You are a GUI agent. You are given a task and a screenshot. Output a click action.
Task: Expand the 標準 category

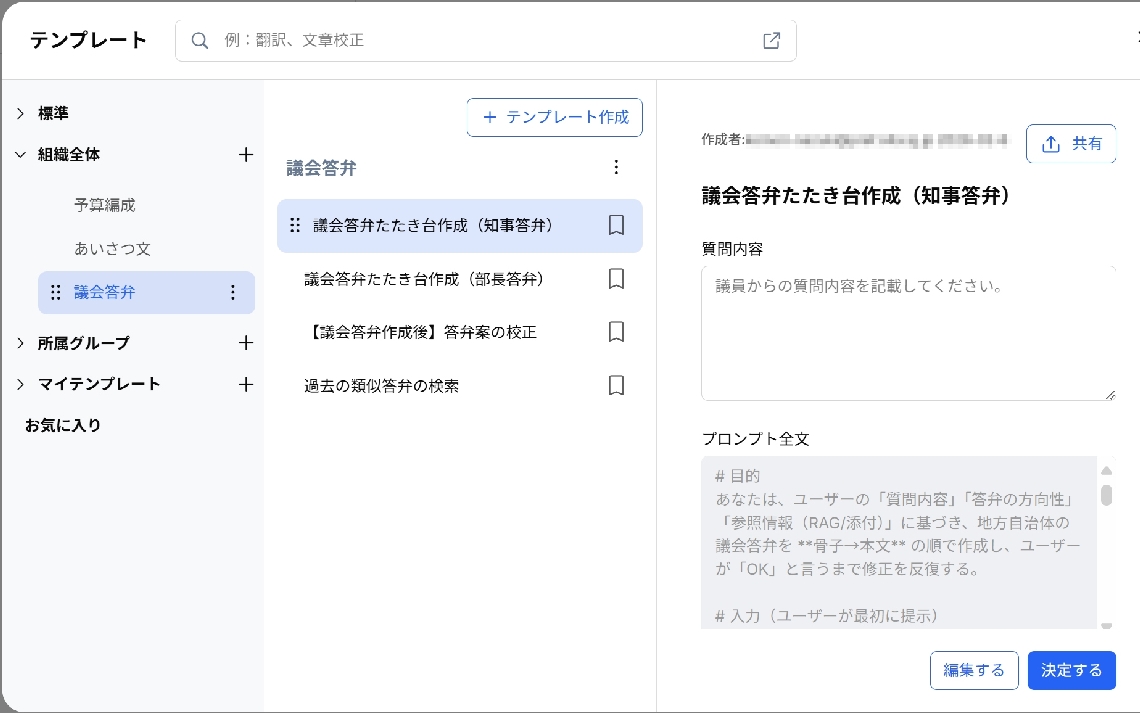coord(20,114)
